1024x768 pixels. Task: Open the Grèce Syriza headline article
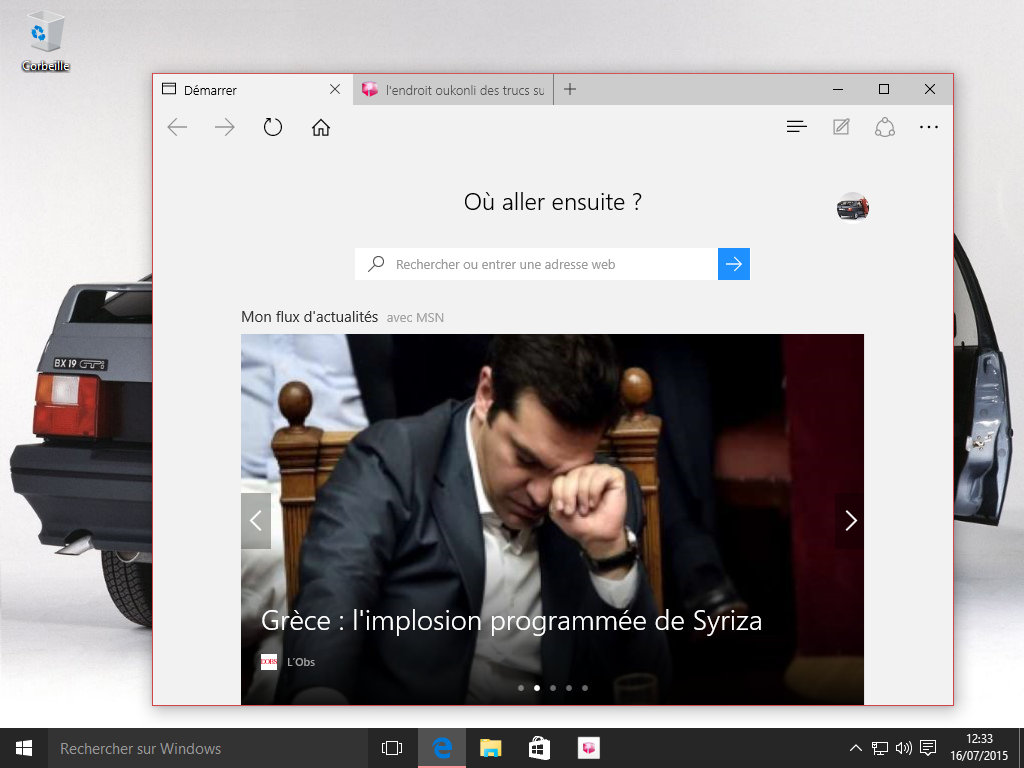511,621
